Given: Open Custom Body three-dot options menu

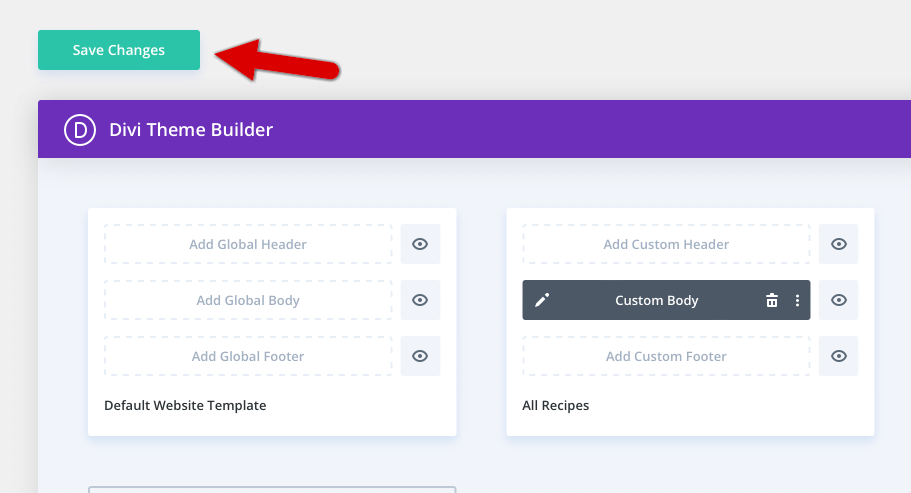Looking at the screenshot, I should point(797,300).
